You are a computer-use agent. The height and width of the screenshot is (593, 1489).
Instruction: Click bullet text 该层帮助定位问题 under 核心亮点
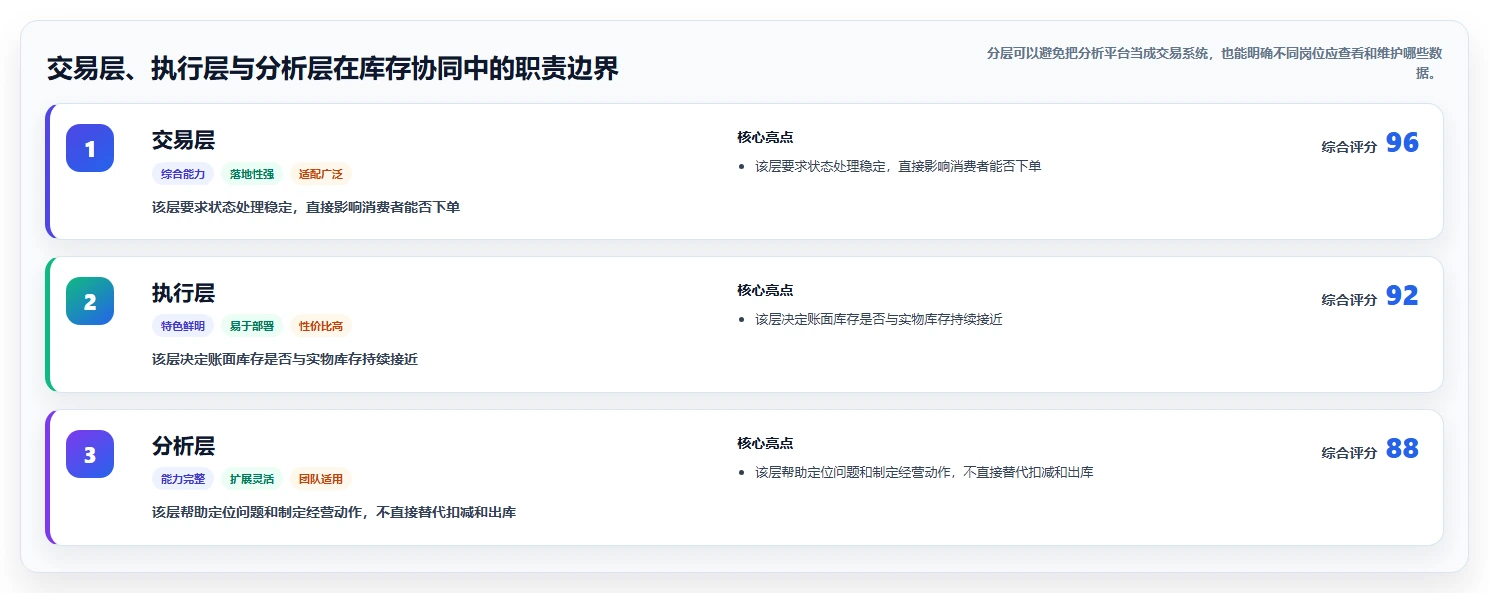[x=924, y=472]
